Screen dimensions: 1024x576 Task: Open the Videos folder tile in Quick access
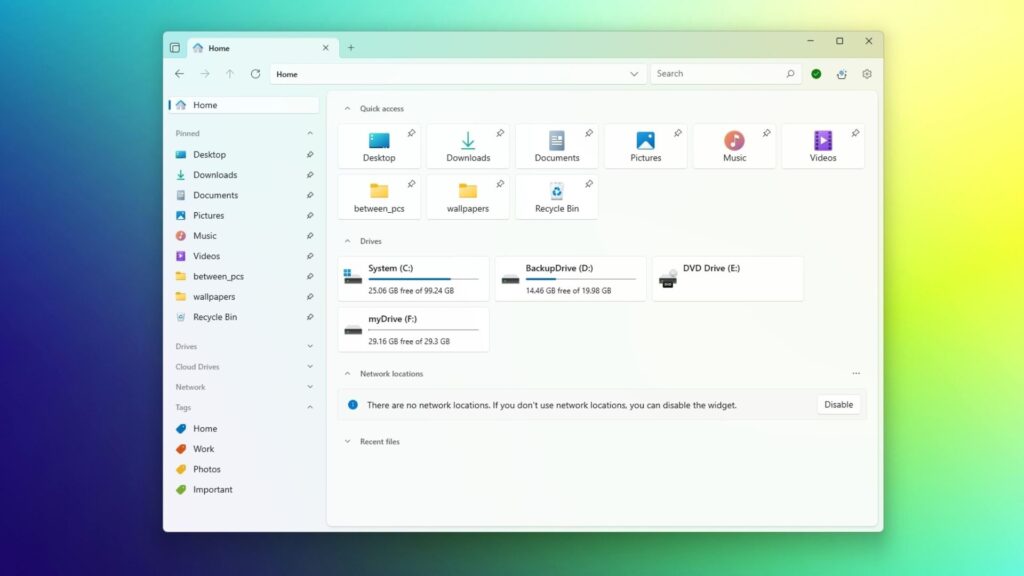click(822, 146)
